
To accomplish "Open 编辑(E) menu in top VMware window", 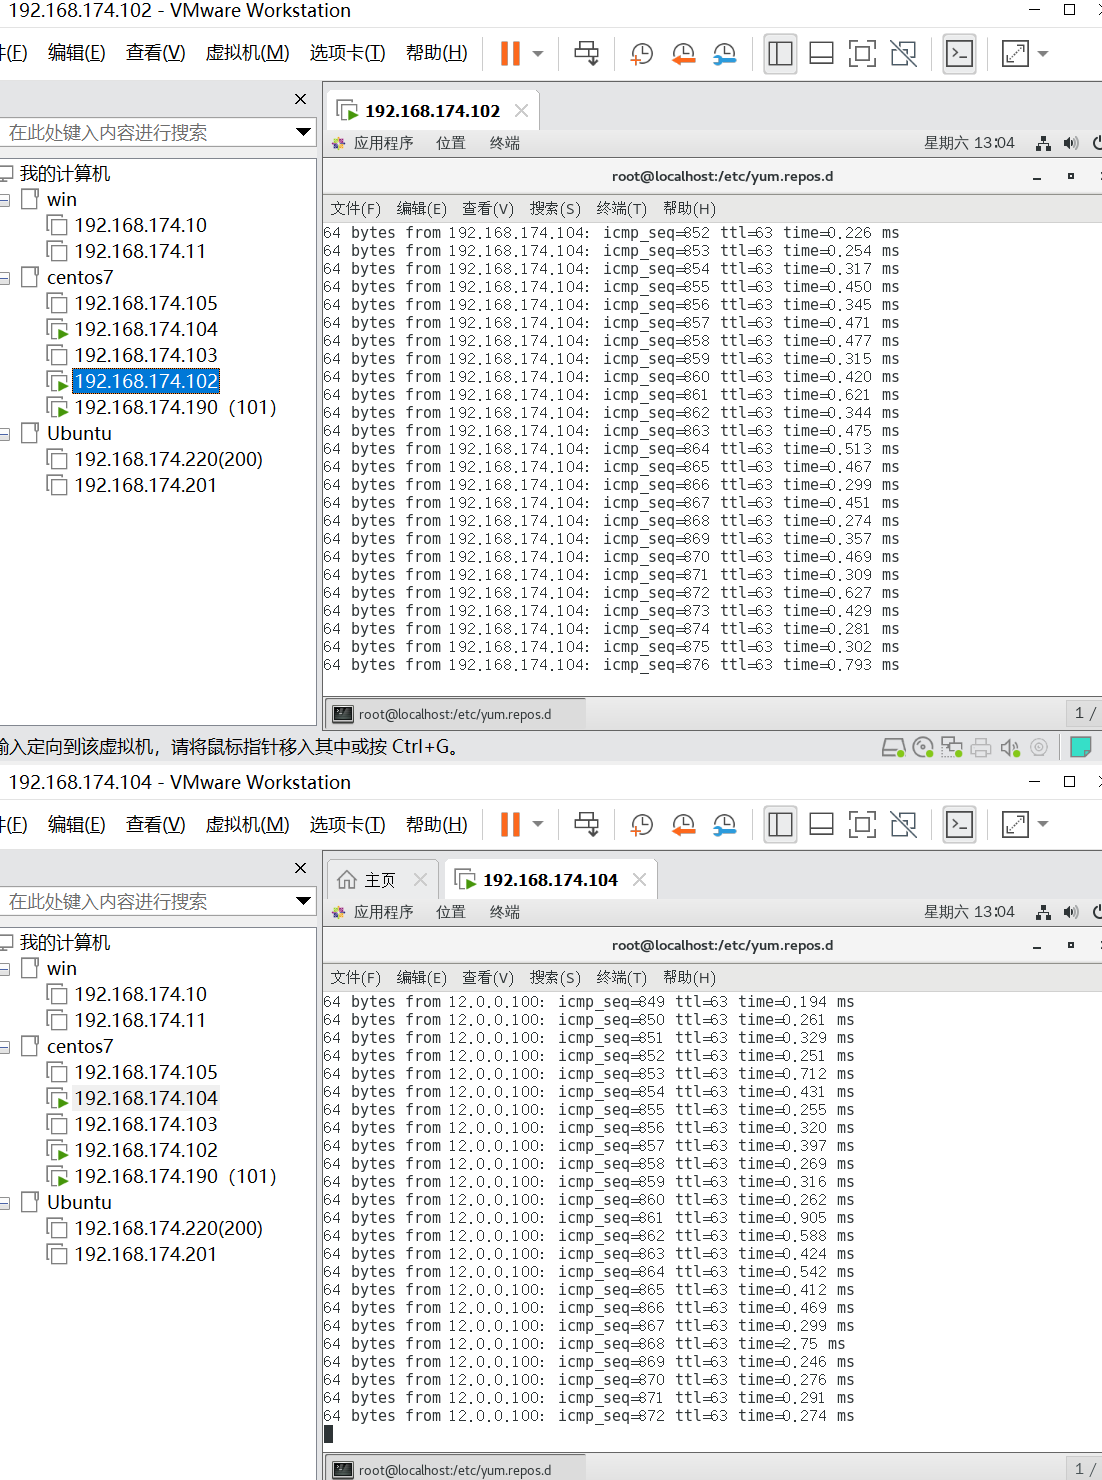I will tap(76, 53).
